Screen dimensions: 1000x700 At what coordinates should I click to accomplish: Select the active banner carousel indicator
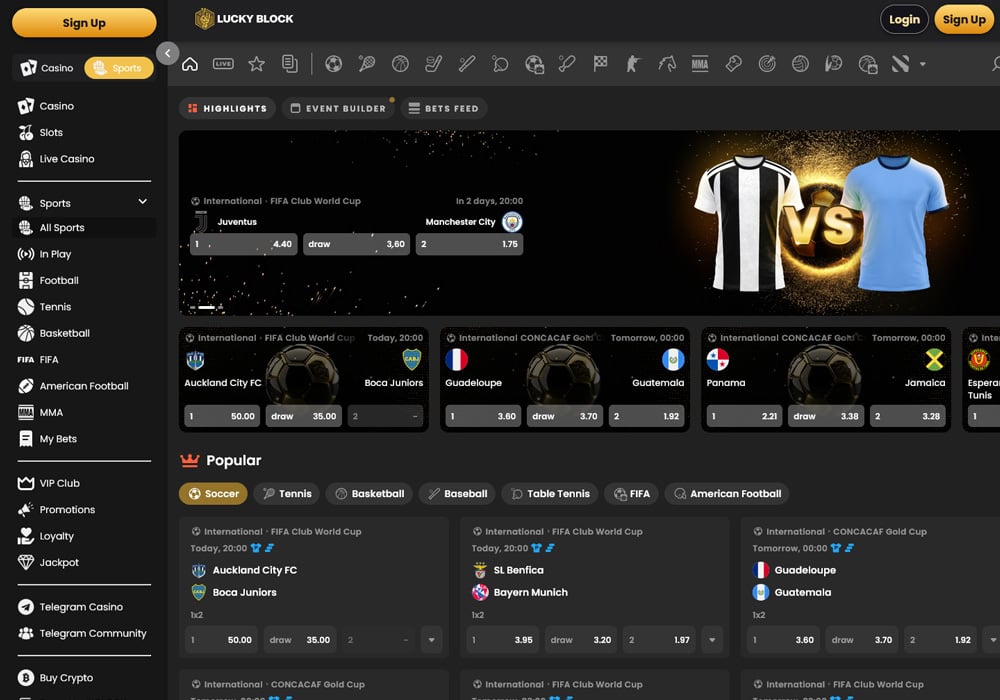pyautogui.click(x=207, y=307)
